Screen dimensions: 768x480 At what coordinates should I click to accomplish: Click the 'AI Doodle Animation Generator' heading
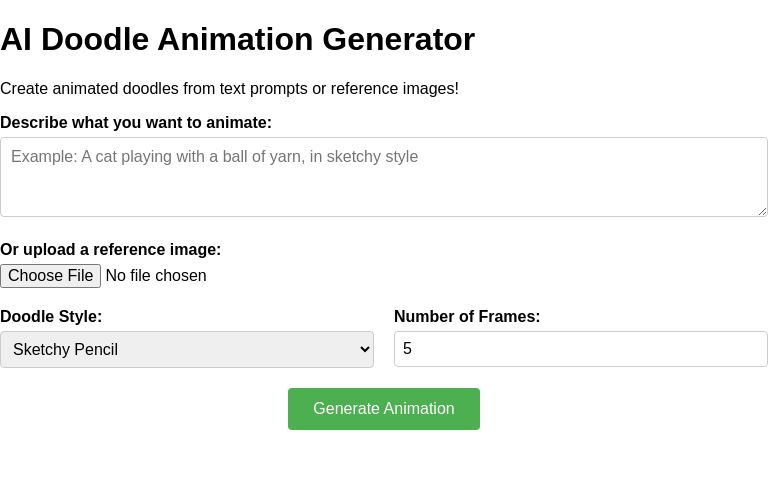coord(237,40)
